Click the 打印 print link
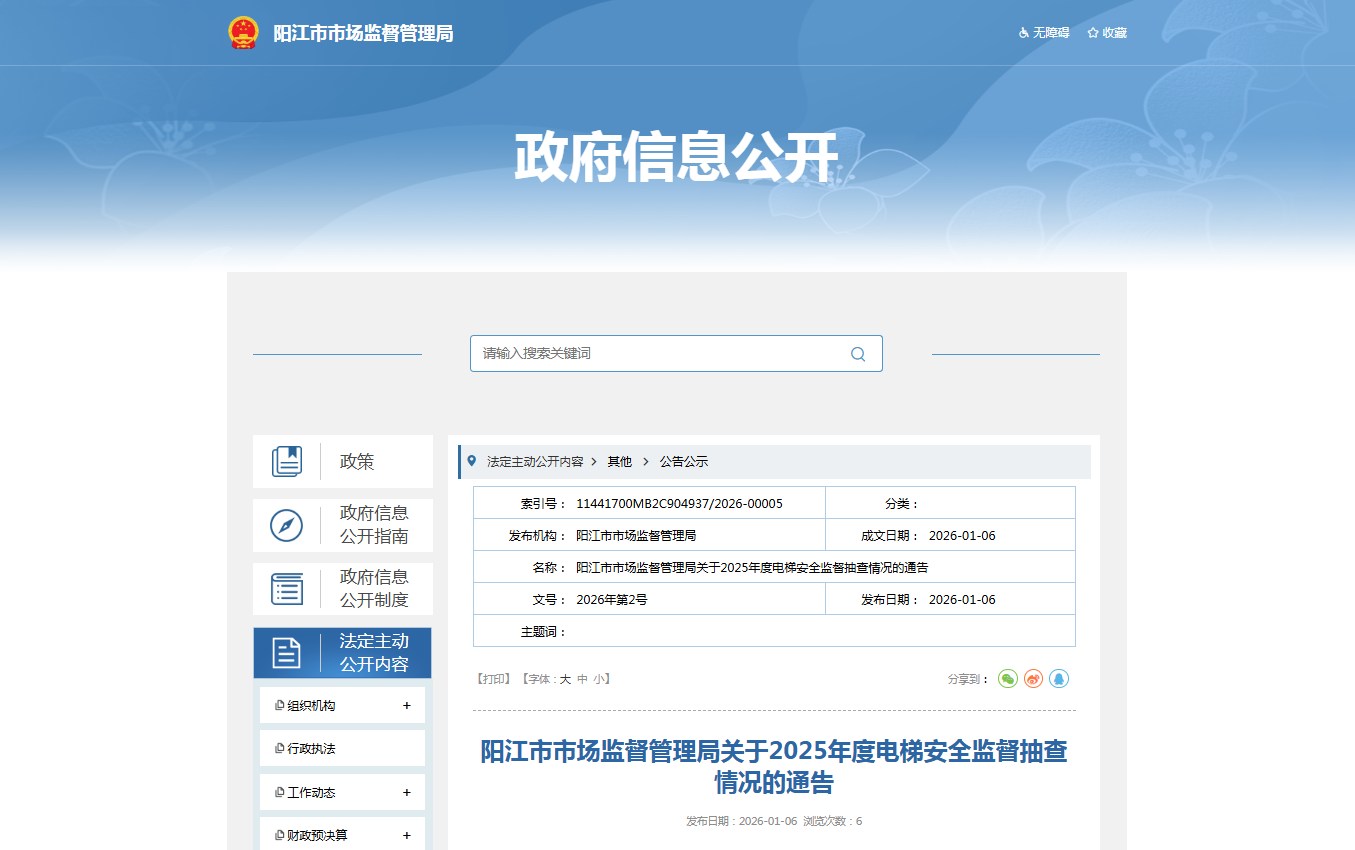The image size is (1355, 850). [x=494, y=679]
